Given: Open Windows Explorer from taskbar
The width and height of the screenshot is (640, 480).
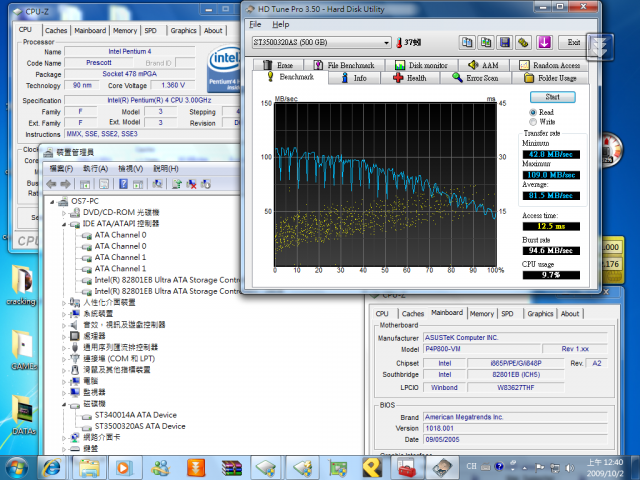Looking at the screenshot, I should click(x=89, y=468).
